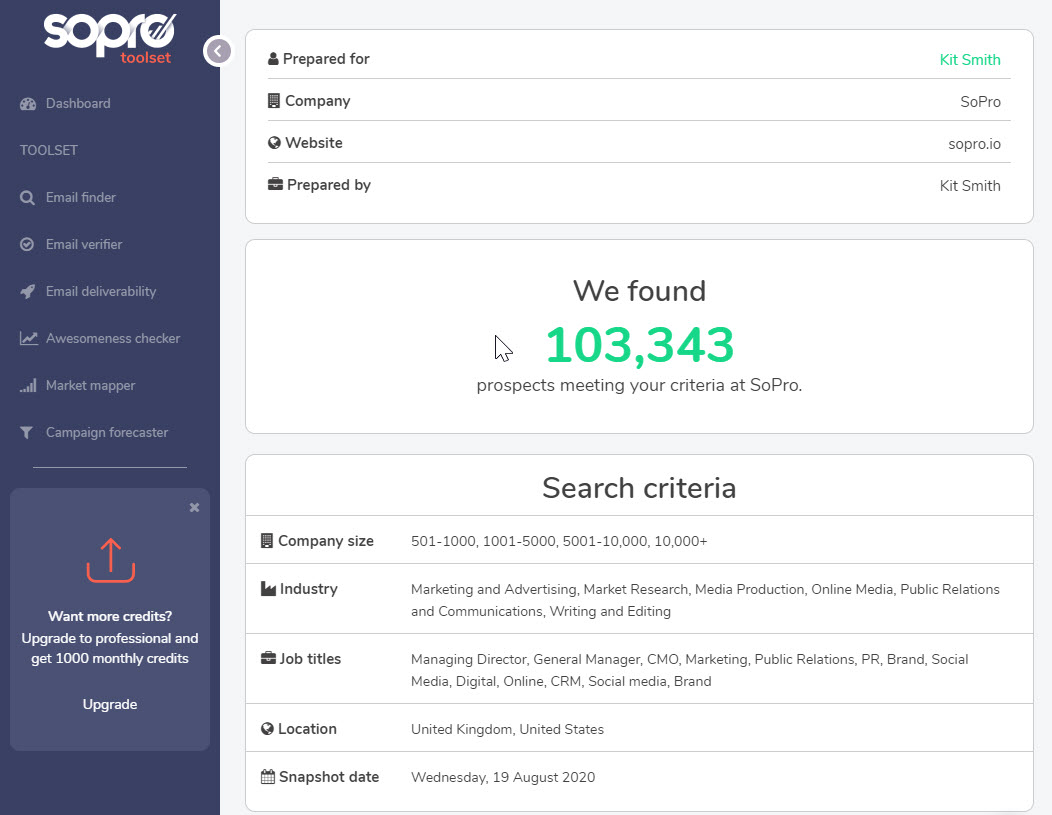The height and width of the screenshot is (815, 1052).
Task: Click the Company size building icon
Action: [266, 541]
